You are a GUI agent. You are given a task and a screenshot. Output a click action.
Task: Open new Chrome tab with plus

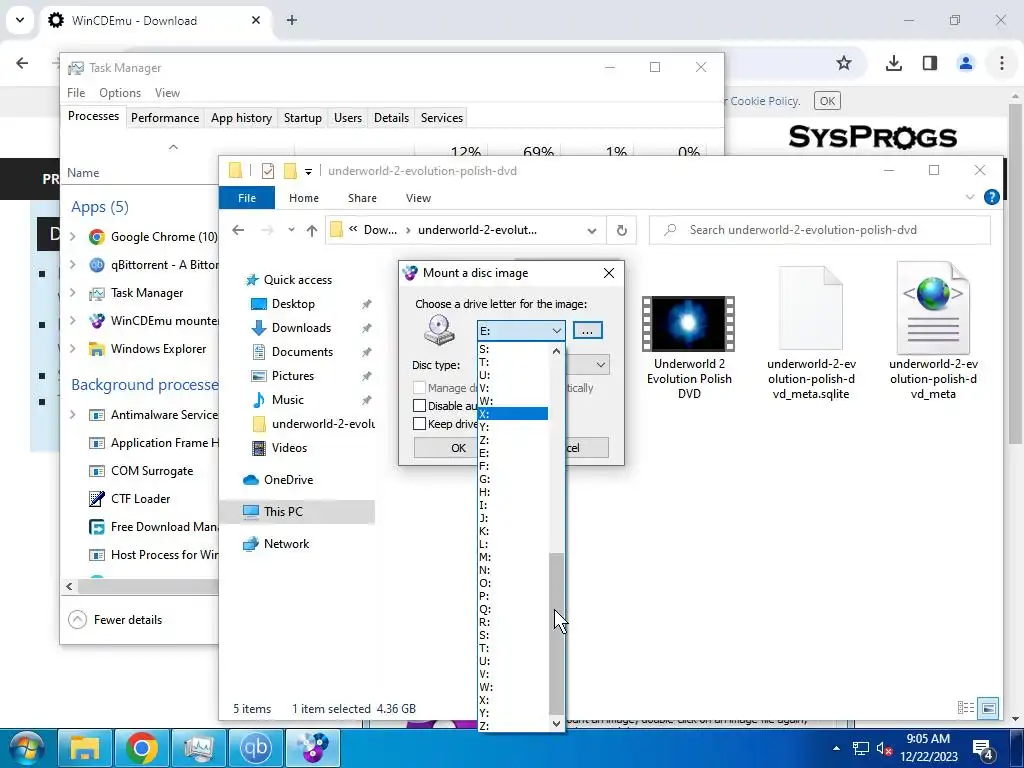coord(292,20)
